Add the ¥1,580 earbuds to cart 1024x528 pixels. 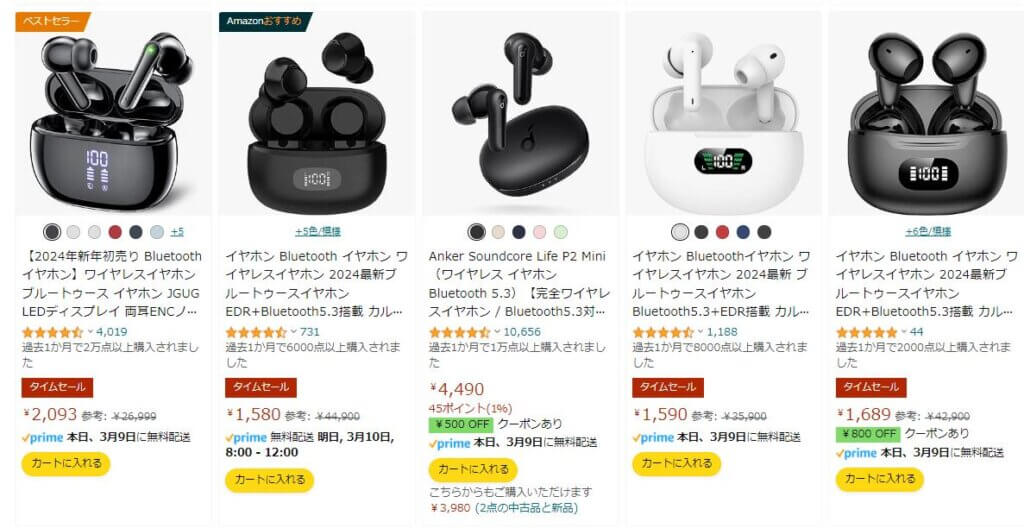point(269,480)
